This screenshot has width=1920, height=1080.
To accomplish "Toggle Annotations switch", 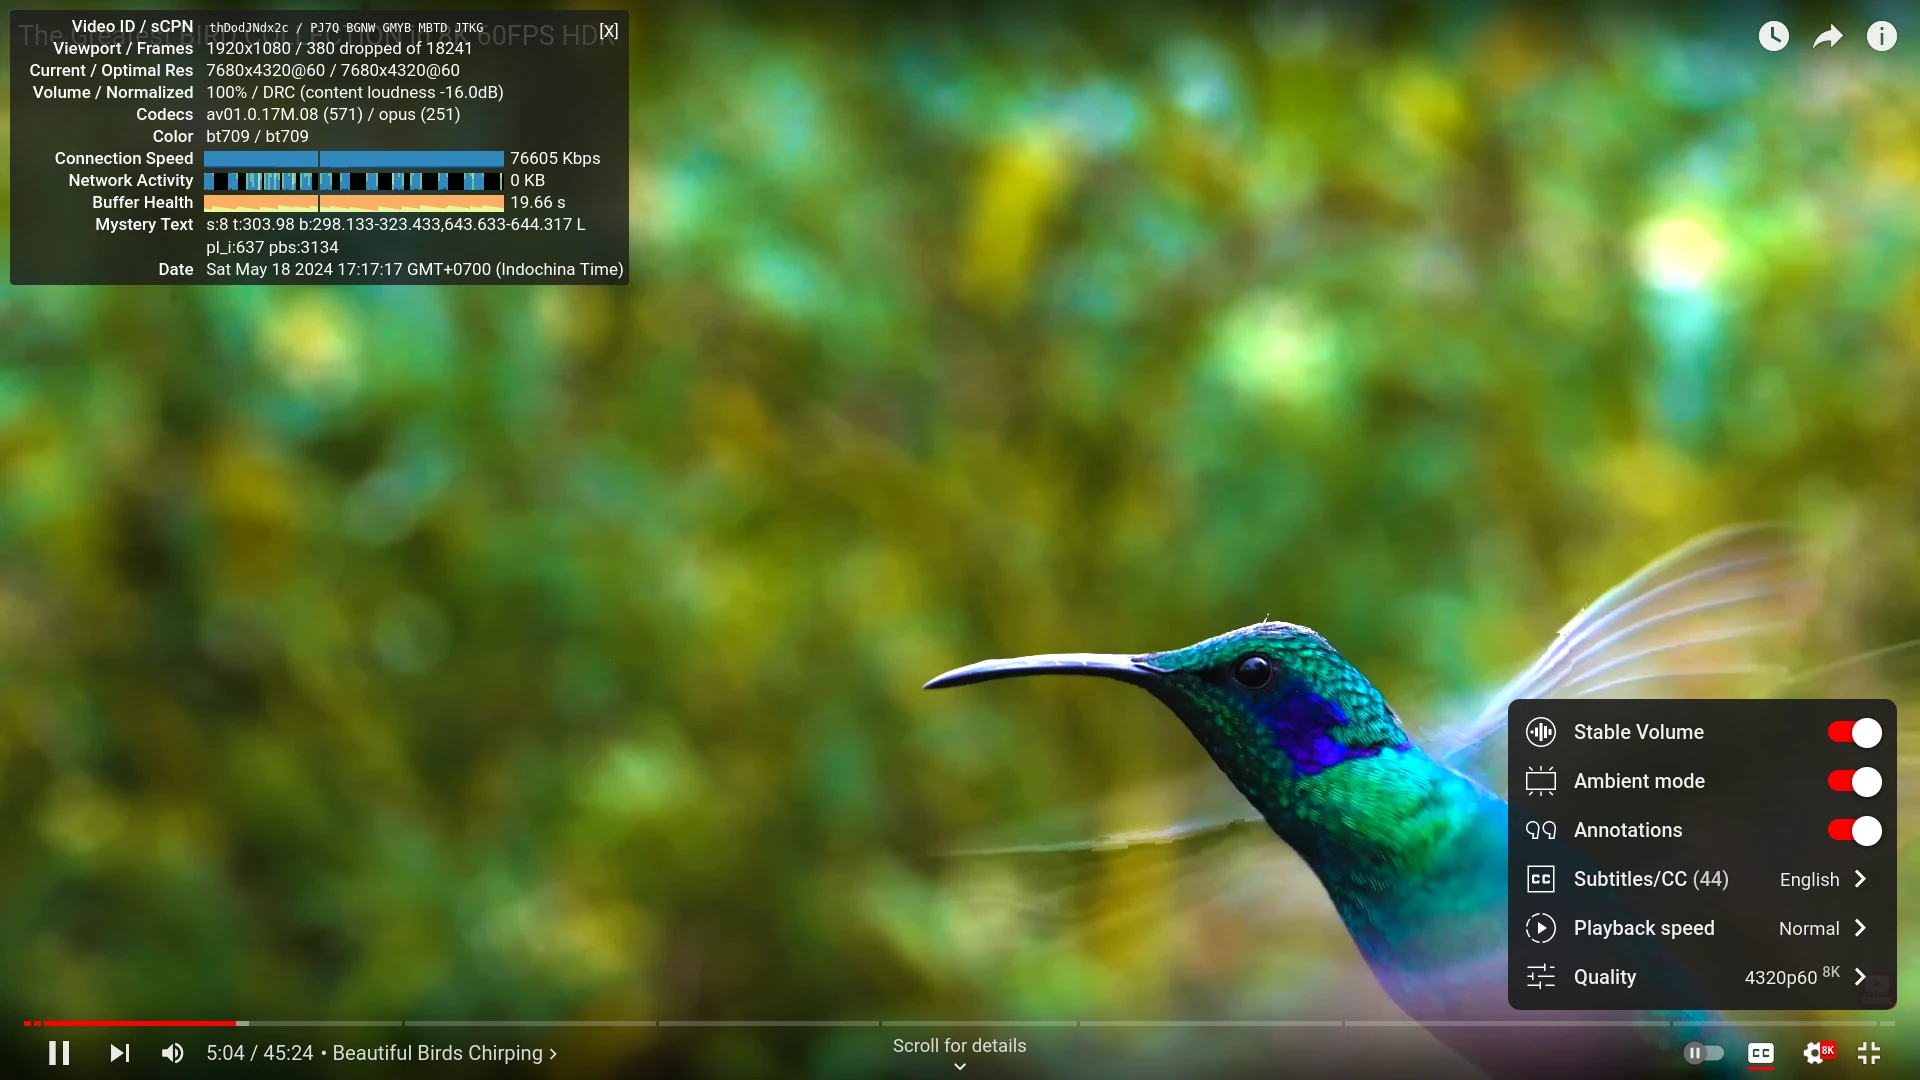I will tap(1854, 831).
